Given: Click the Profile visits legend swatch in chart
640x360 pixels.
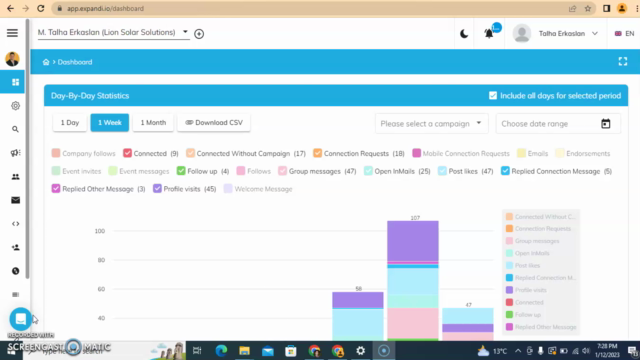Looking at the screenshot, I should click(x=509, y=290).
